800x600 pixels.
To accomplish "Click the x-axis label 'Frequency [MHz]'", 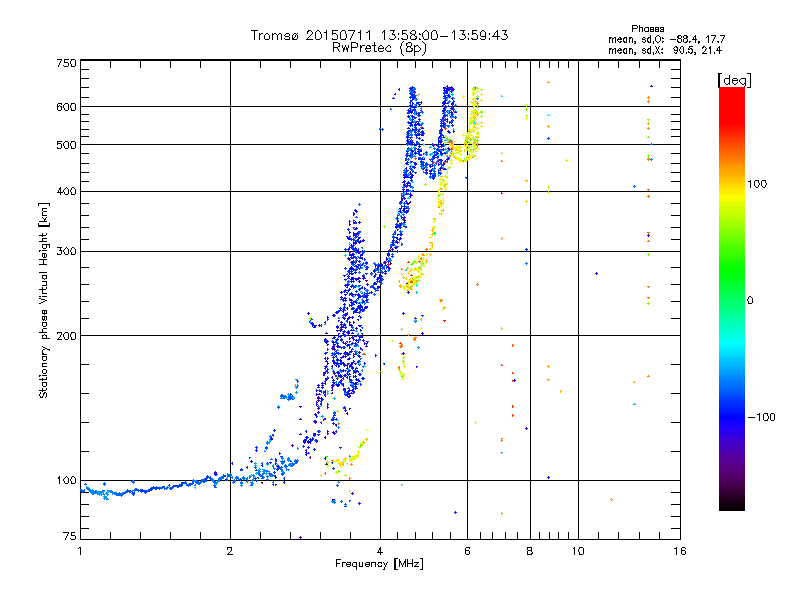I will coord(379,564).
